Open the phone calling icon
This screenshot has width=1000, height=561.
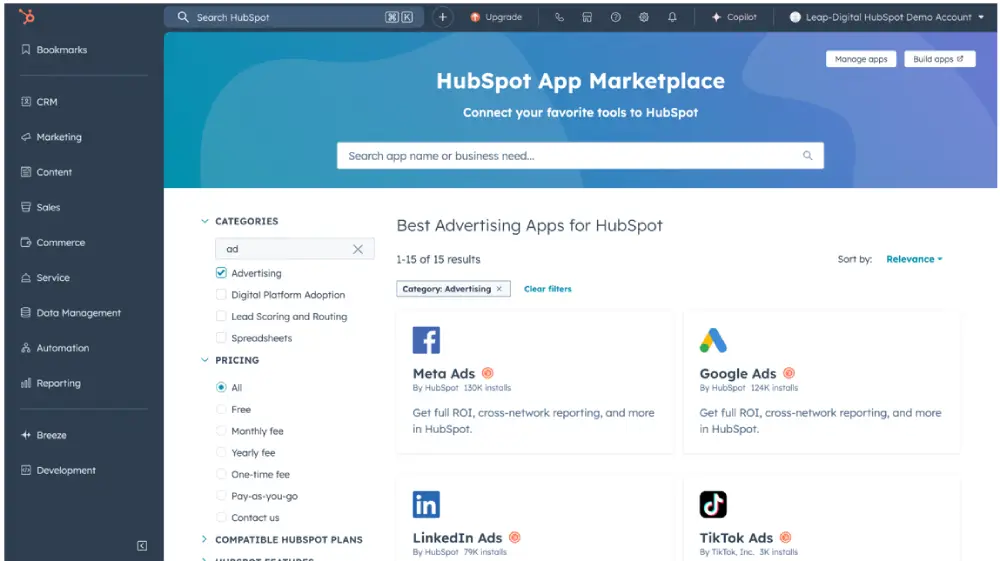[559, 17]
